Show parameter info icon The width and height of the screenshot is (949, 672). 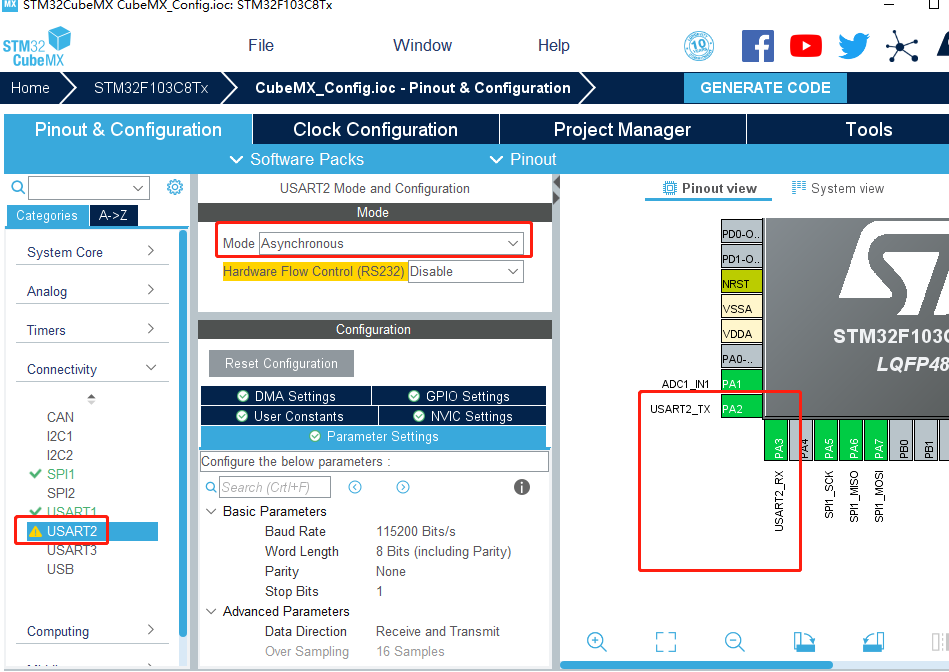click(522, 487)
